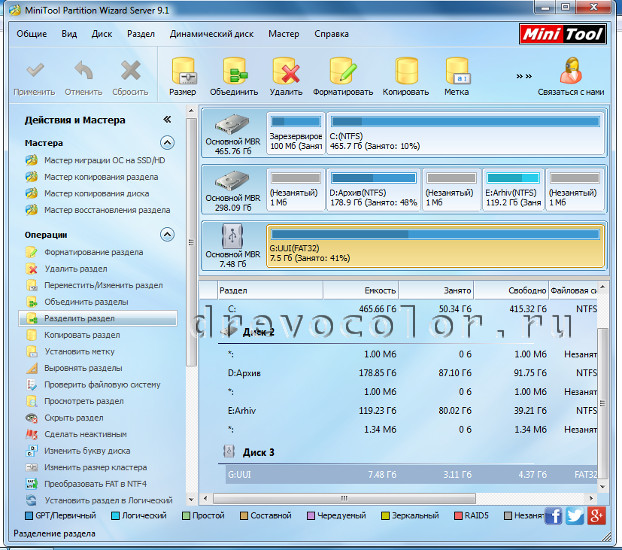Open the Связаться с нами contact icon
Viewport: 622px width, 550px height.
coord(571,70)
